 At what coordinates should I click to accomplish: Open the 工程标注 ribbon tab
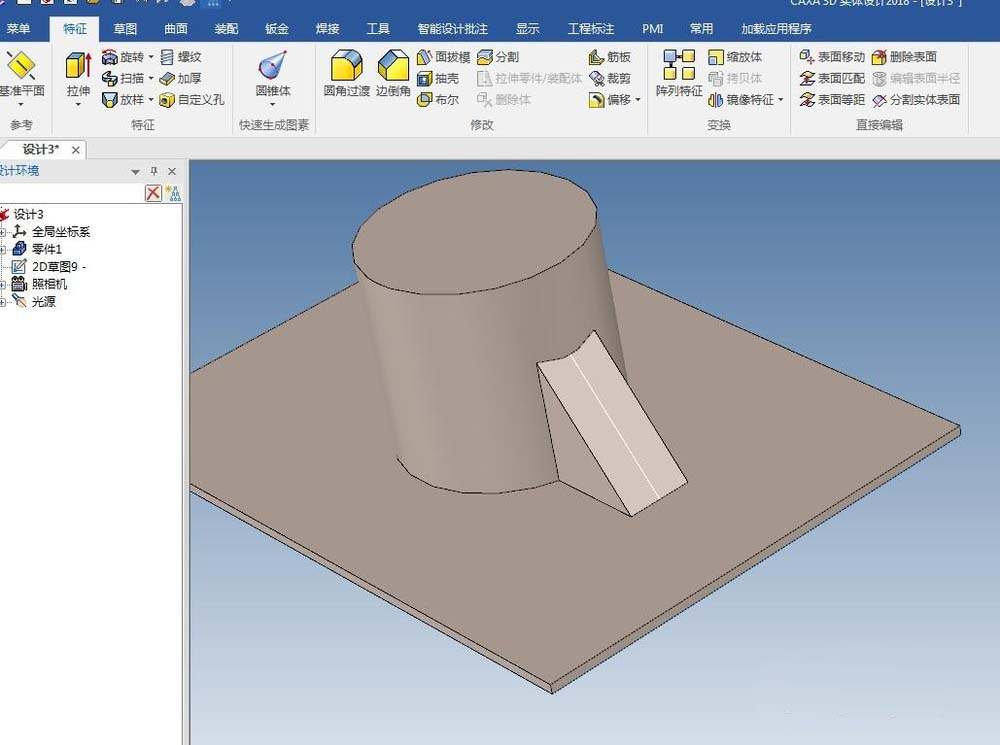click(x=591, y=29)
